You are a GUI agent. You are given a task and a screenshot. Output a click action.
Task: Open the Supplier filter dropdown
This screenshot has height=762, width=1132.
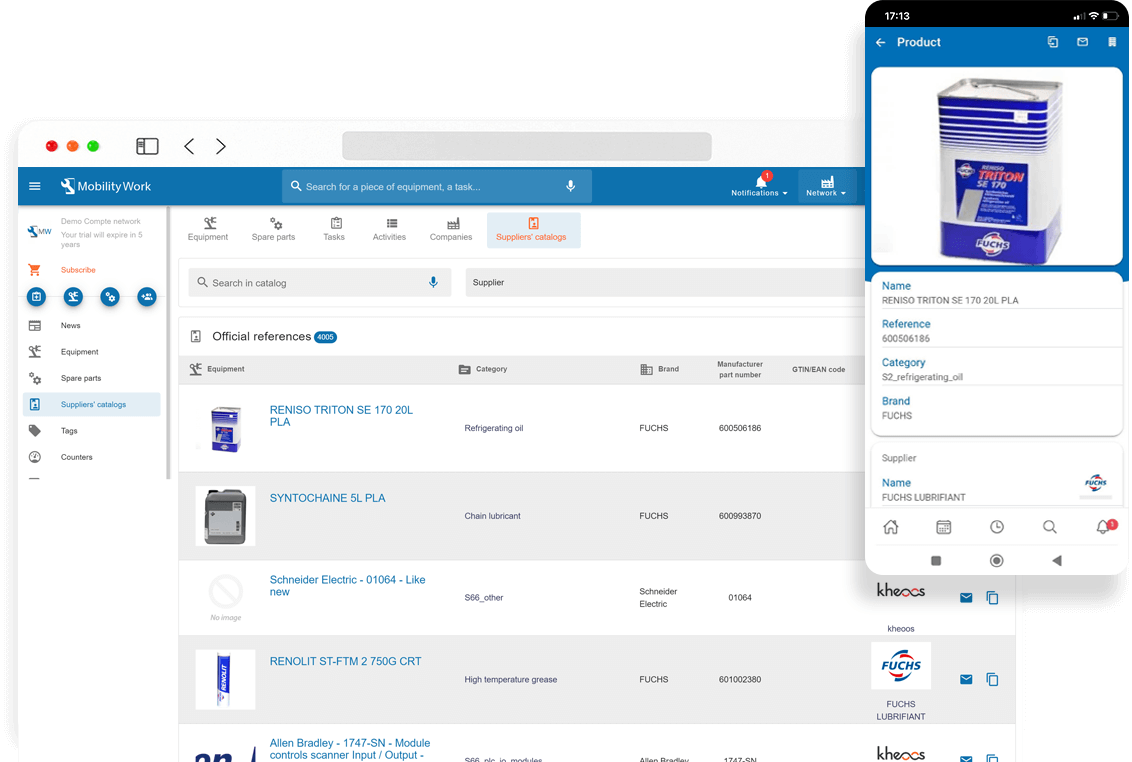pos(664,282)
